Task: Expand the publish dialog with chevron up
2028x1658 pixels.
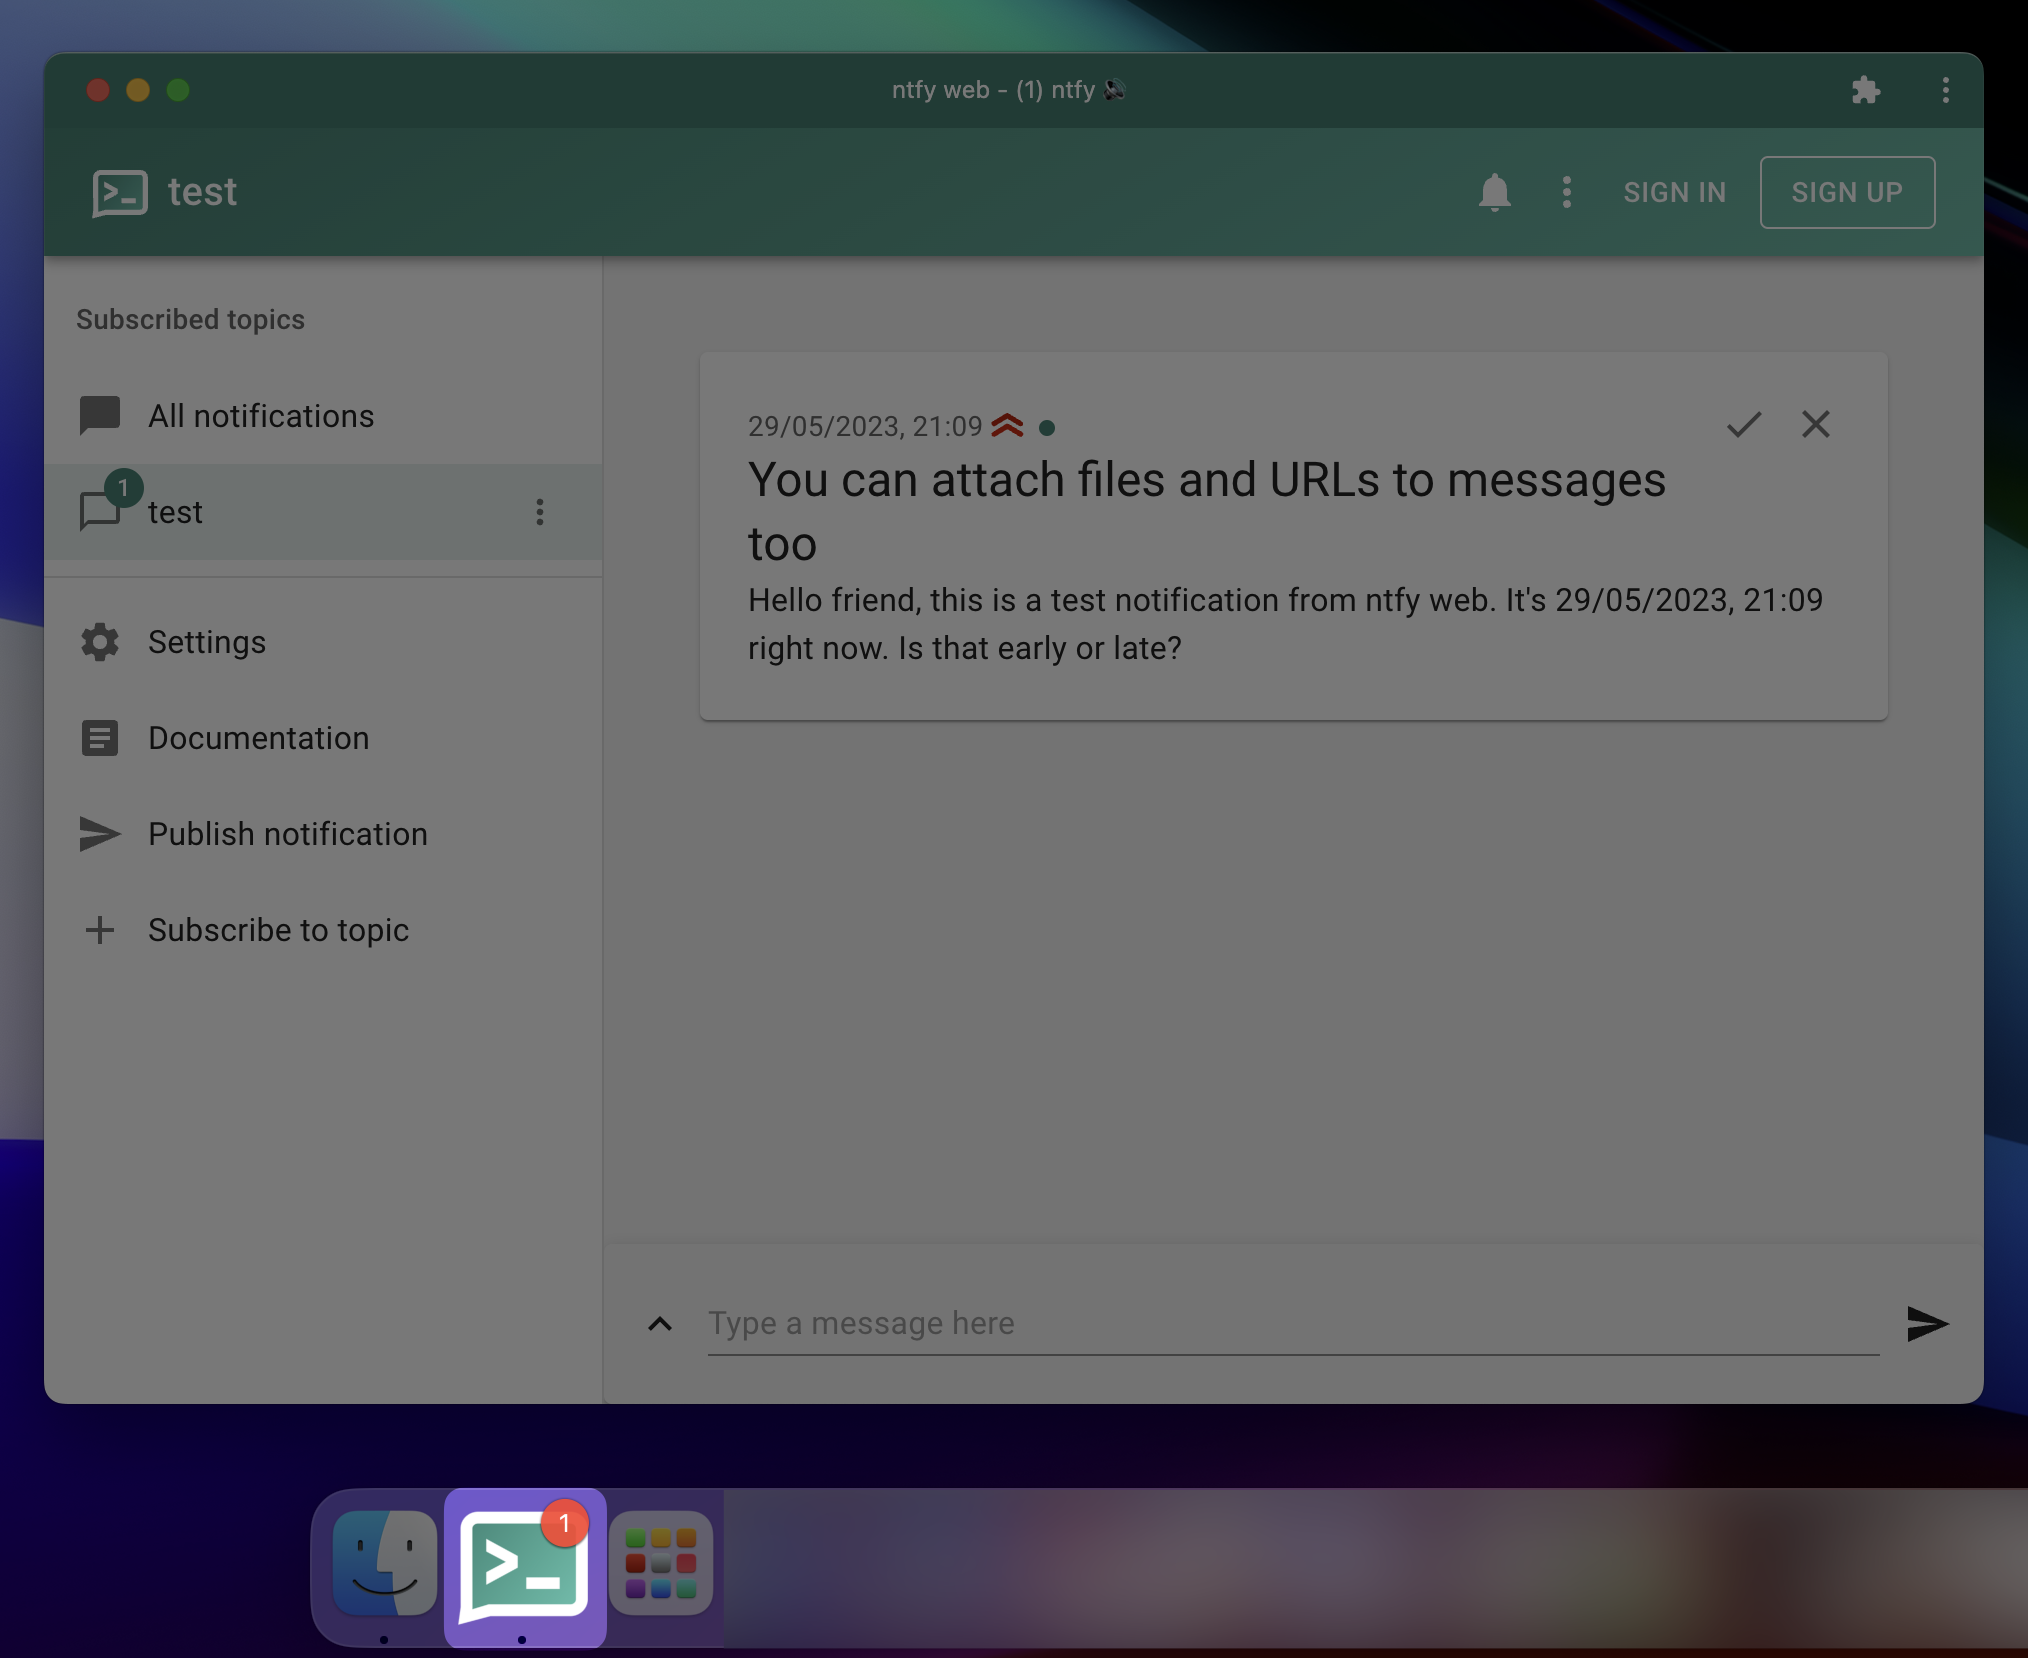Action: tap(660, 1324)
